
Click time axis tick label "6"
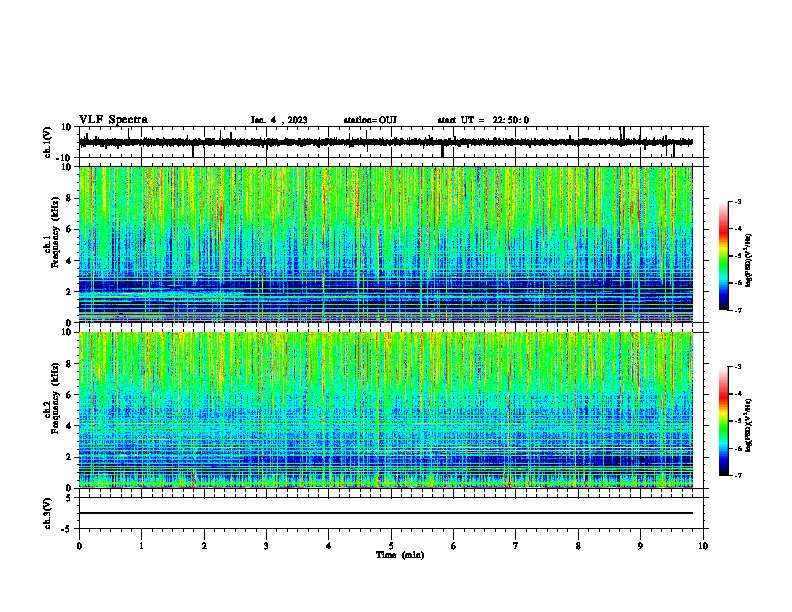click(454, 546)
